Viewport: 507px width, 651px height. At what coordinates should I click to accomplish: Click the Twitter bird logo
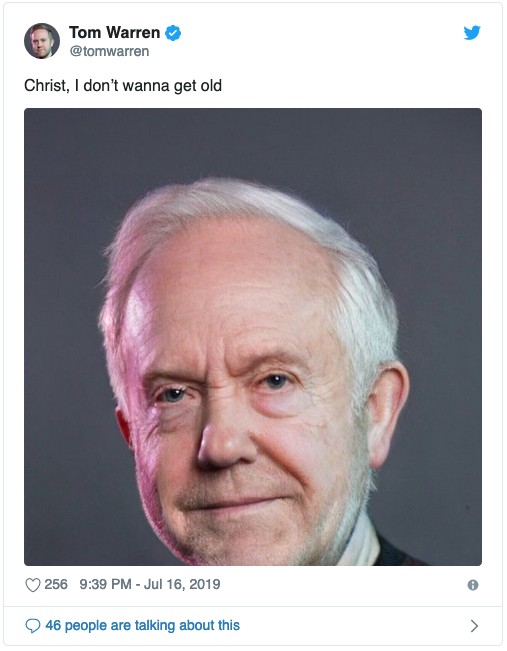click(x=472, y=32)
